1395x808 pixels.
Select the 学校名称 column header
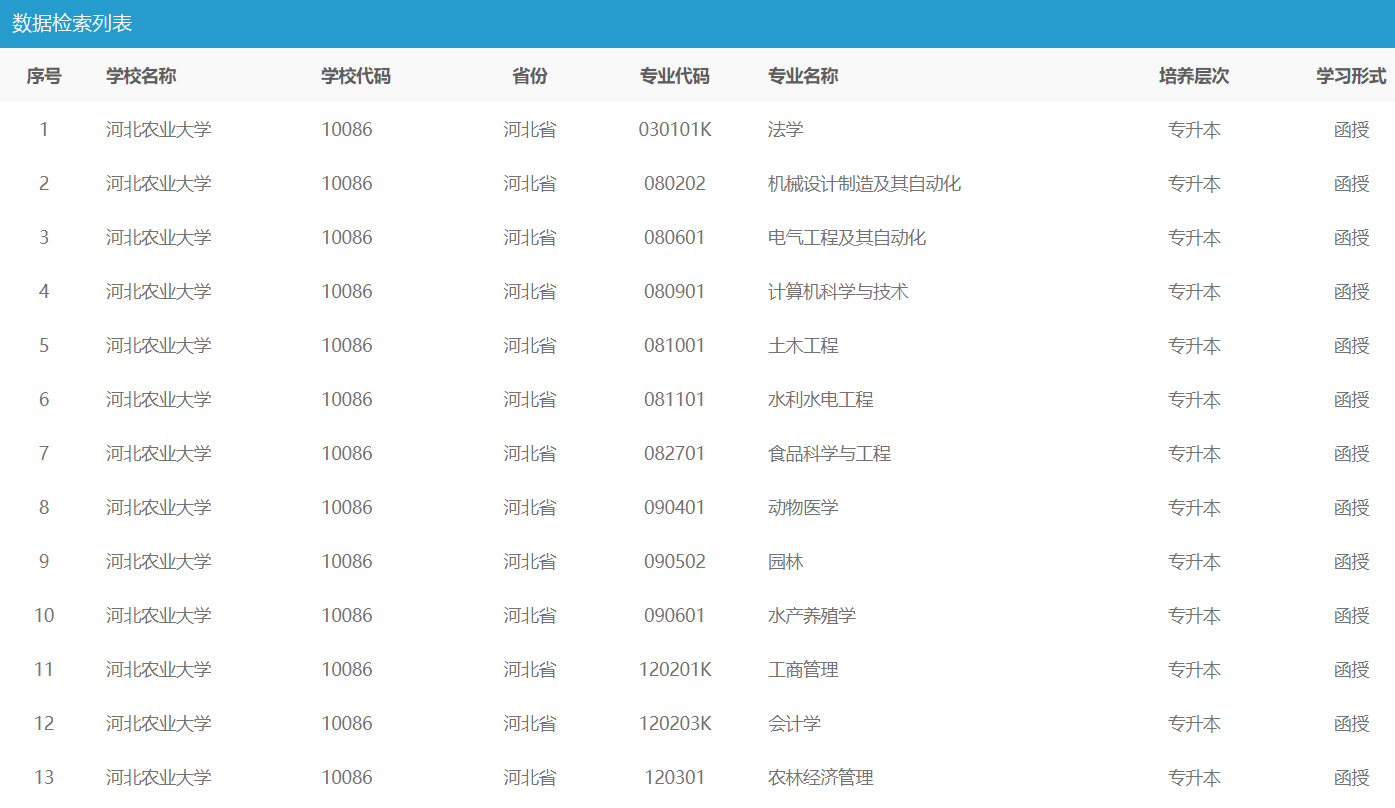141,76
